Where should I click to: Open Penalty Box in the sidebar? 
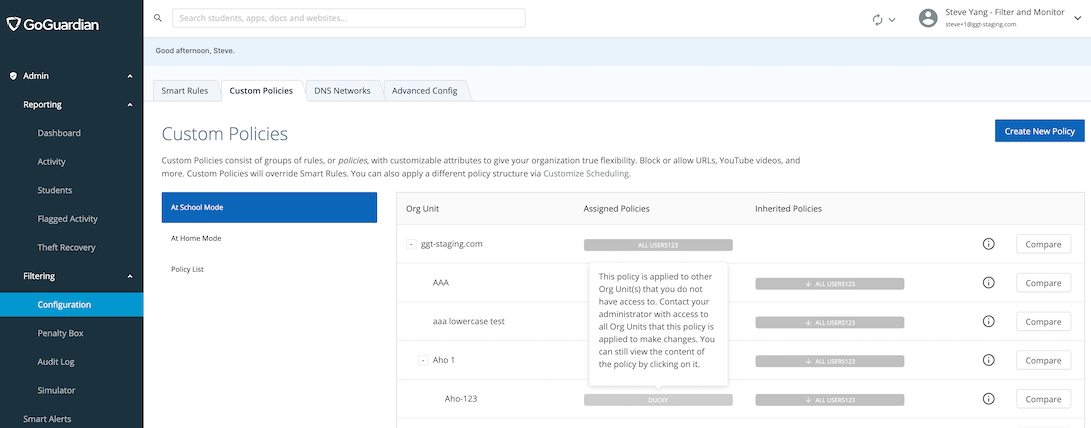pyautogui.click(x=61, y=333)
